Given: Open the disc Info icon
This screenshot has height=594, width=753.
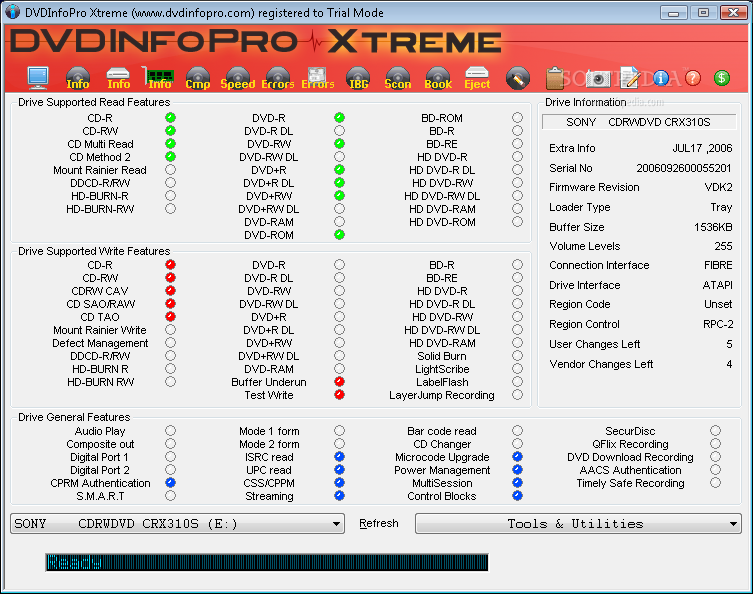Looking at the screenshot, I should (78, 78).
